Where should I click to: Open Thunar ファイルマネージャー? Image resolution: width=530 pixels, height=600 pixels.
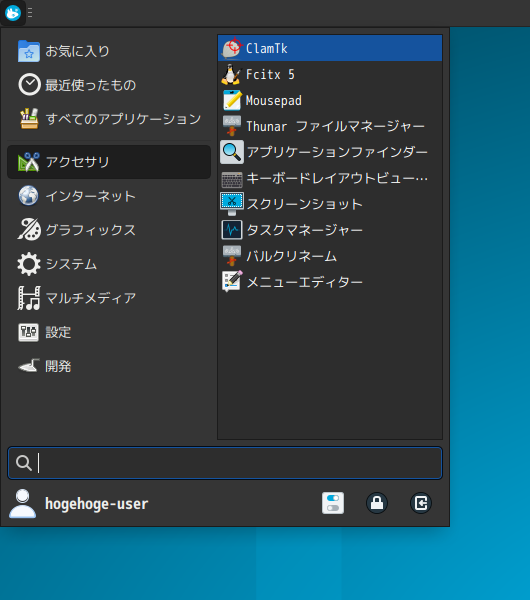[x=329, y=126]
